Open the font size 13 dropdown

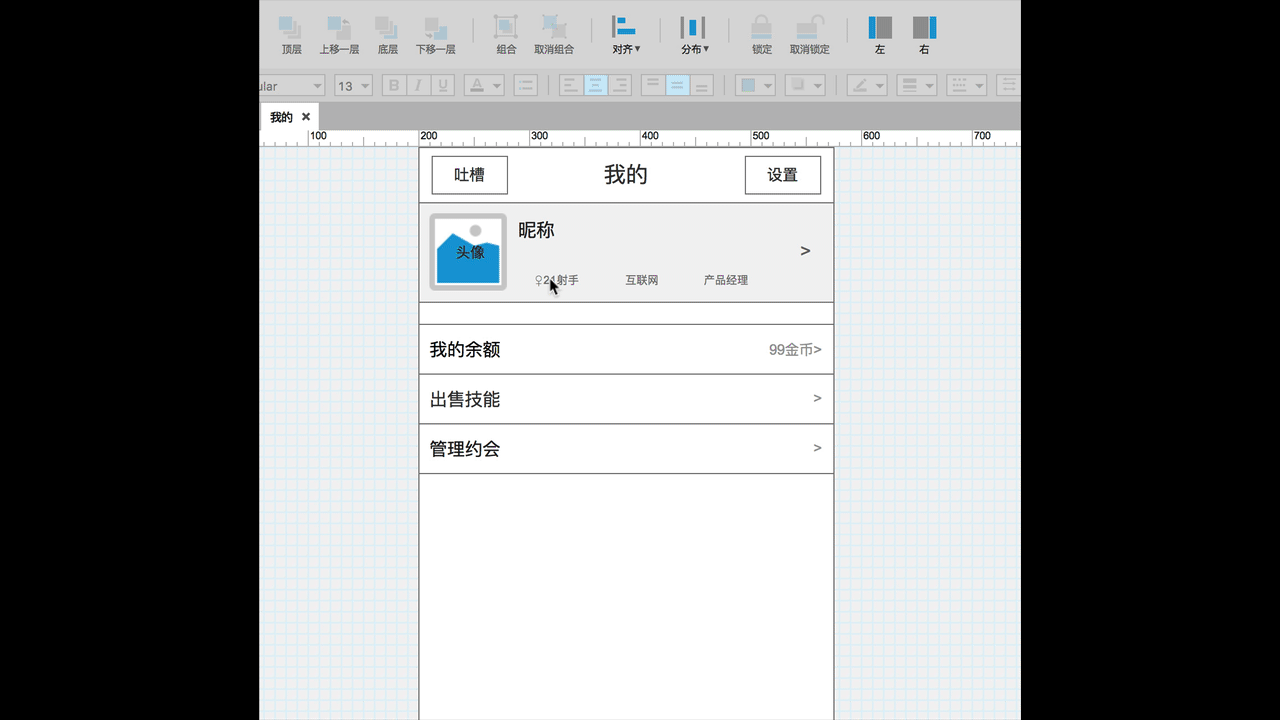[353, 86]
